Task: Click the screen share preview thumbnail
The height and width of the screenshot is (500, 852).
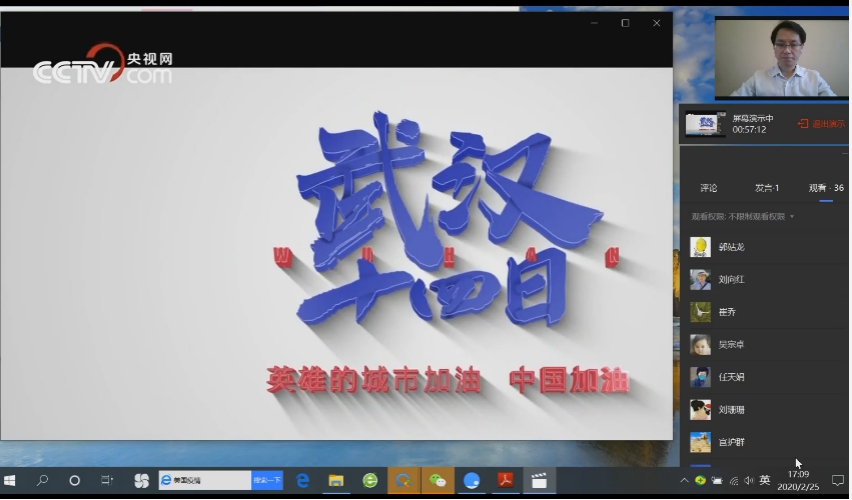Action: [x=705, y=124]
